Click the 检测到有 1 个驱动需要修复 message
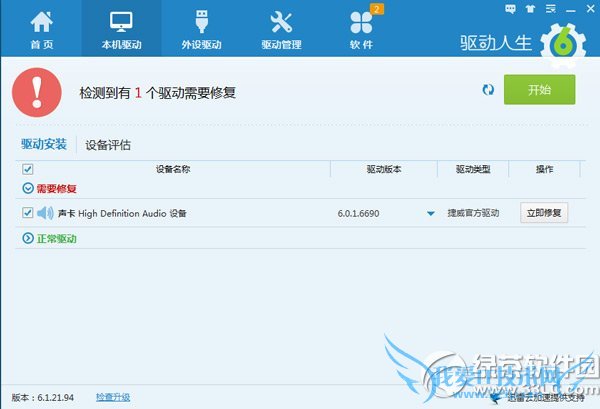The image size is (600, 409). coord(158,93)
